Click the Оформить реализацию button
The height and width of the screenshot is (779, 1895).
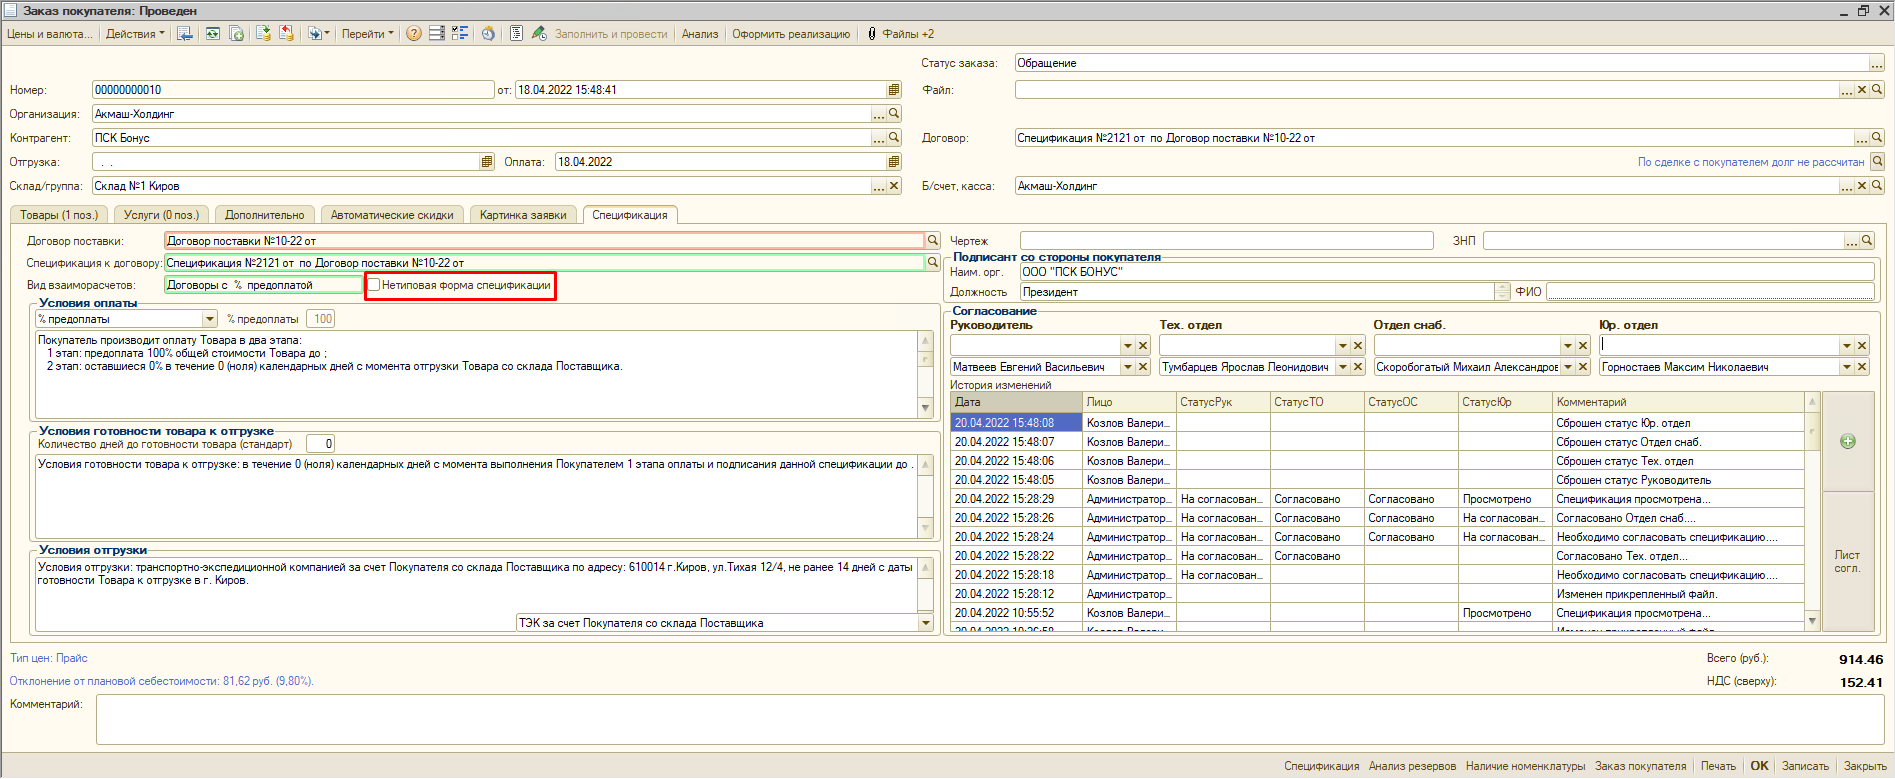[x=791, y=34]
